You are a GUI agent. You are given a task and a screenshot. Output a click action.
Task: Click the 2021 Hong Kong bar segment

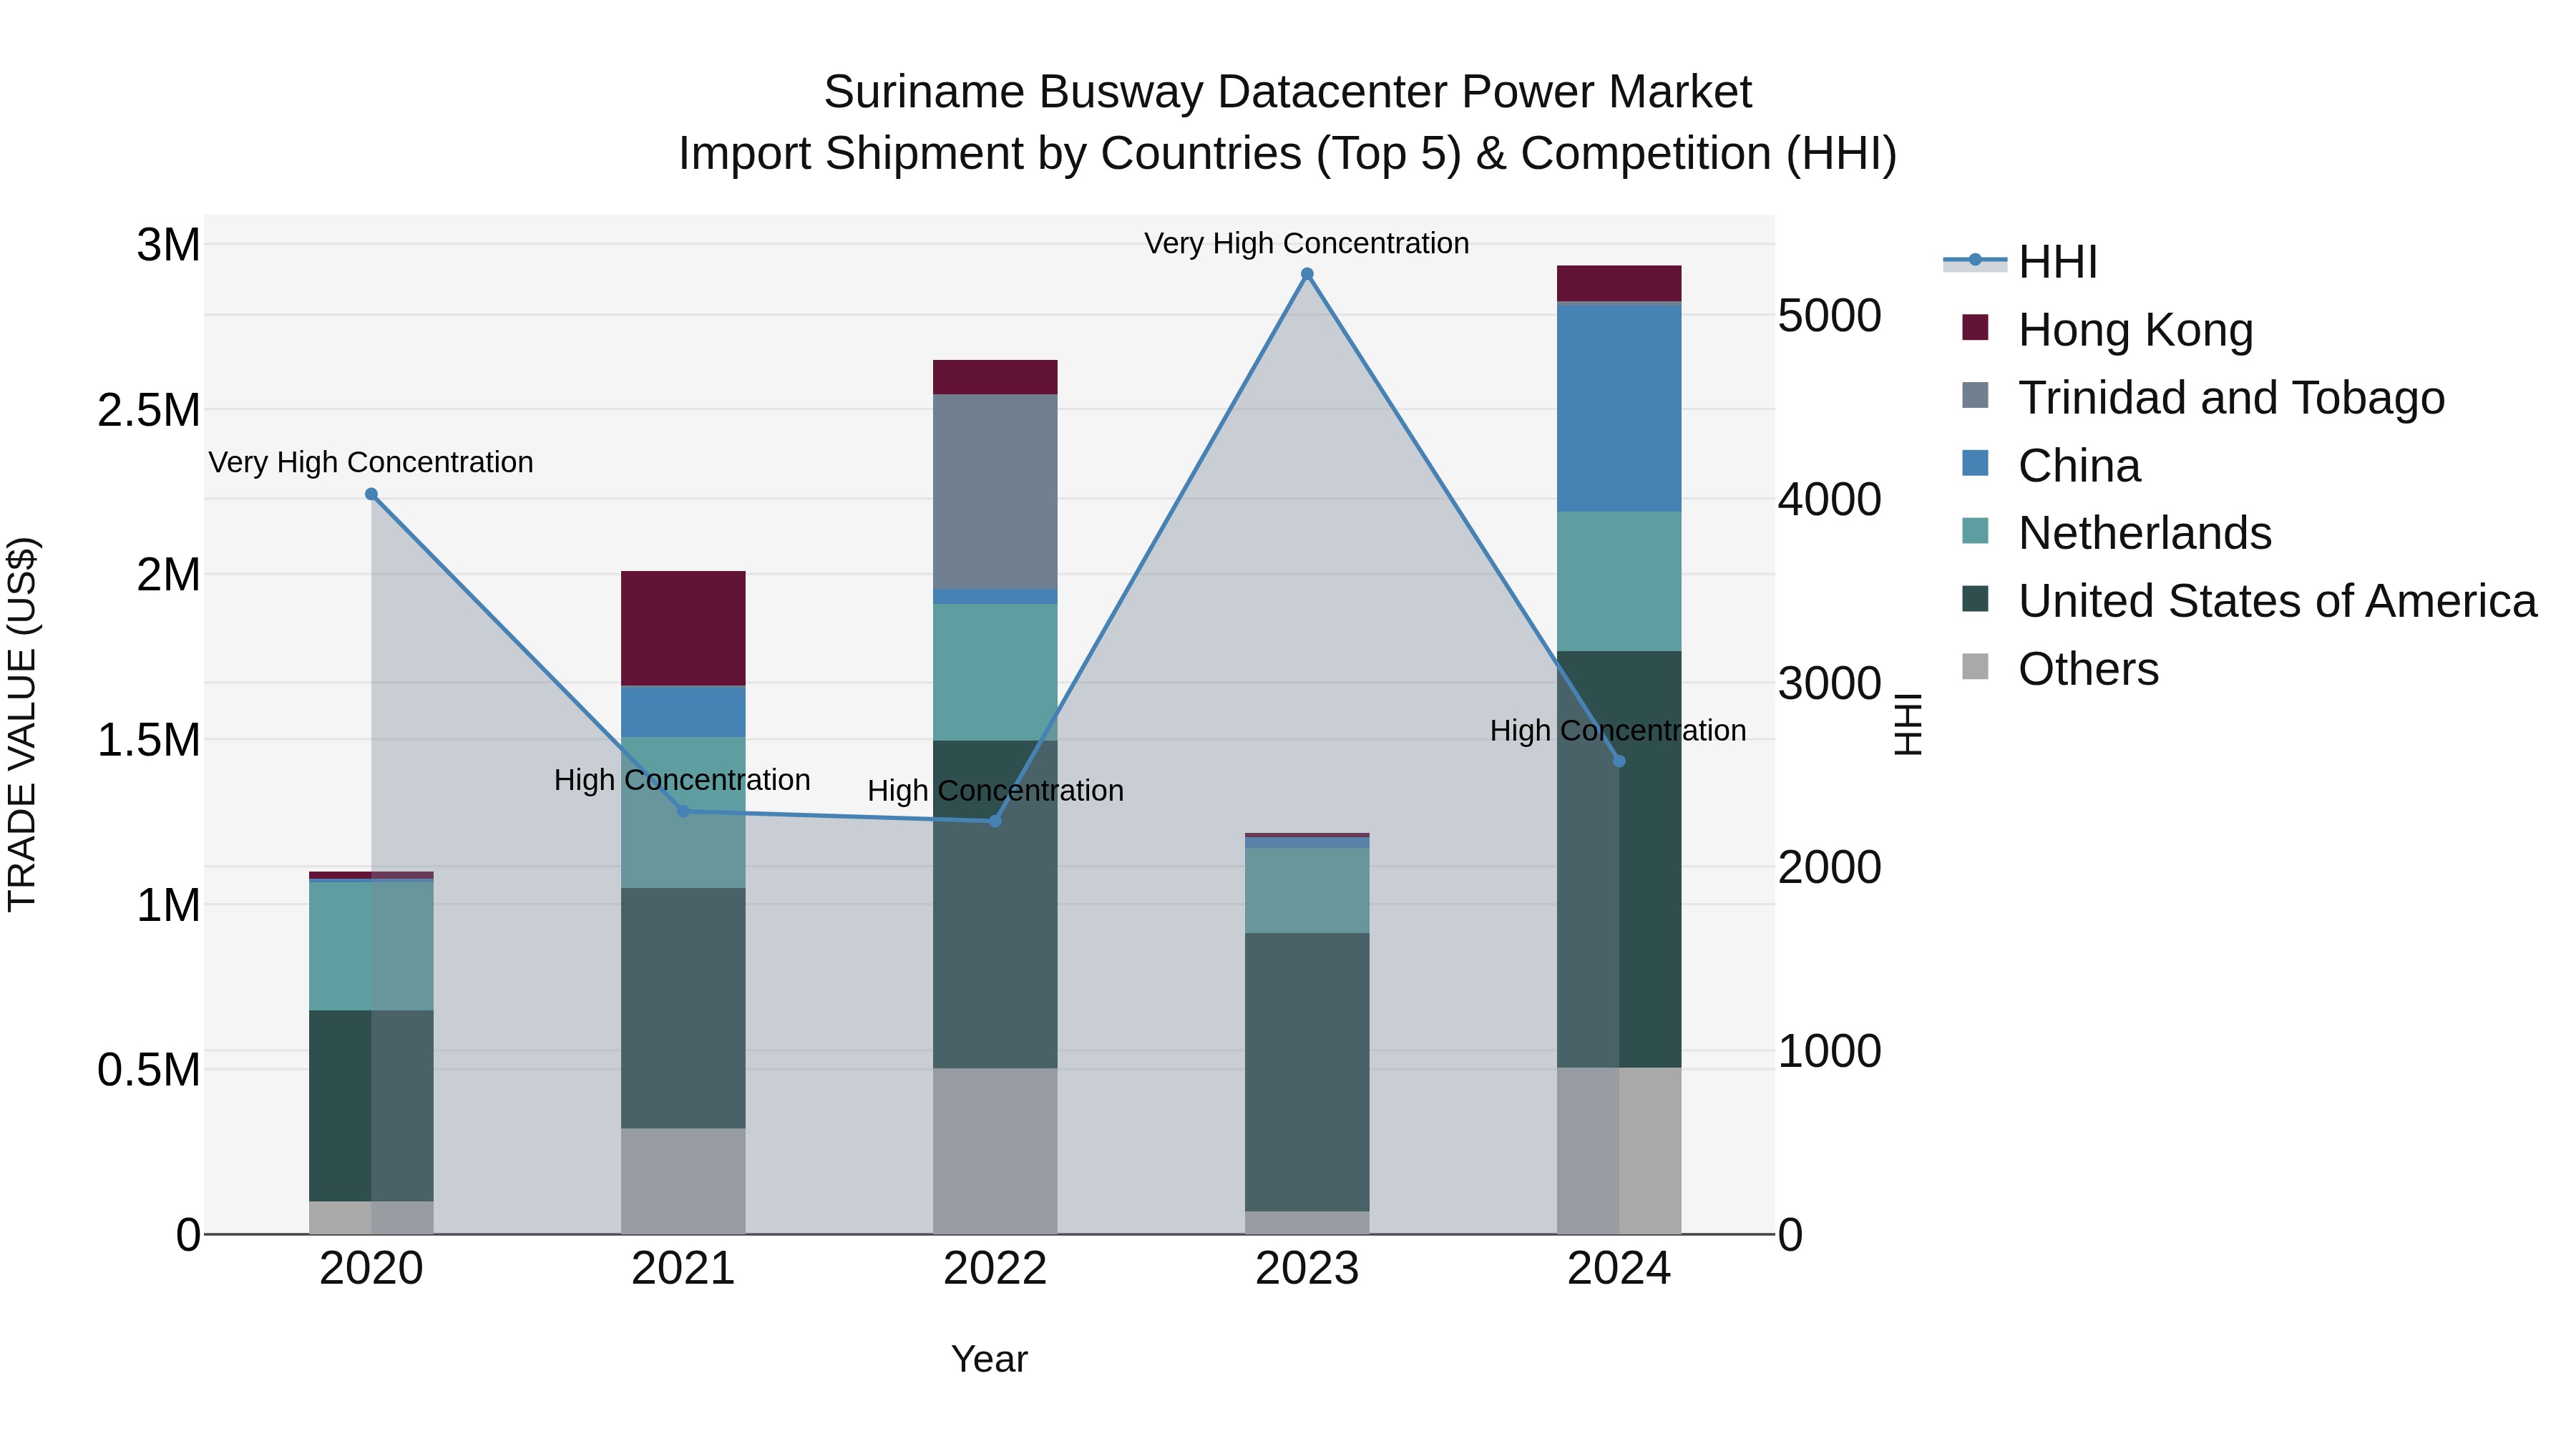tap(683, 628)
